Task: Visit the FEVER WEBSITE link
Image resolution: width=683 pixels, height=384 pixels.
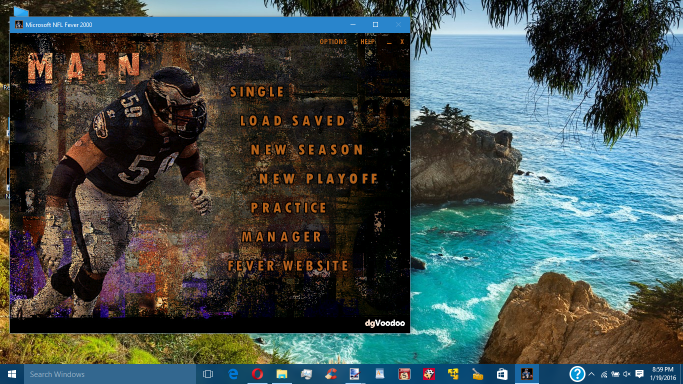Action: 288,266
